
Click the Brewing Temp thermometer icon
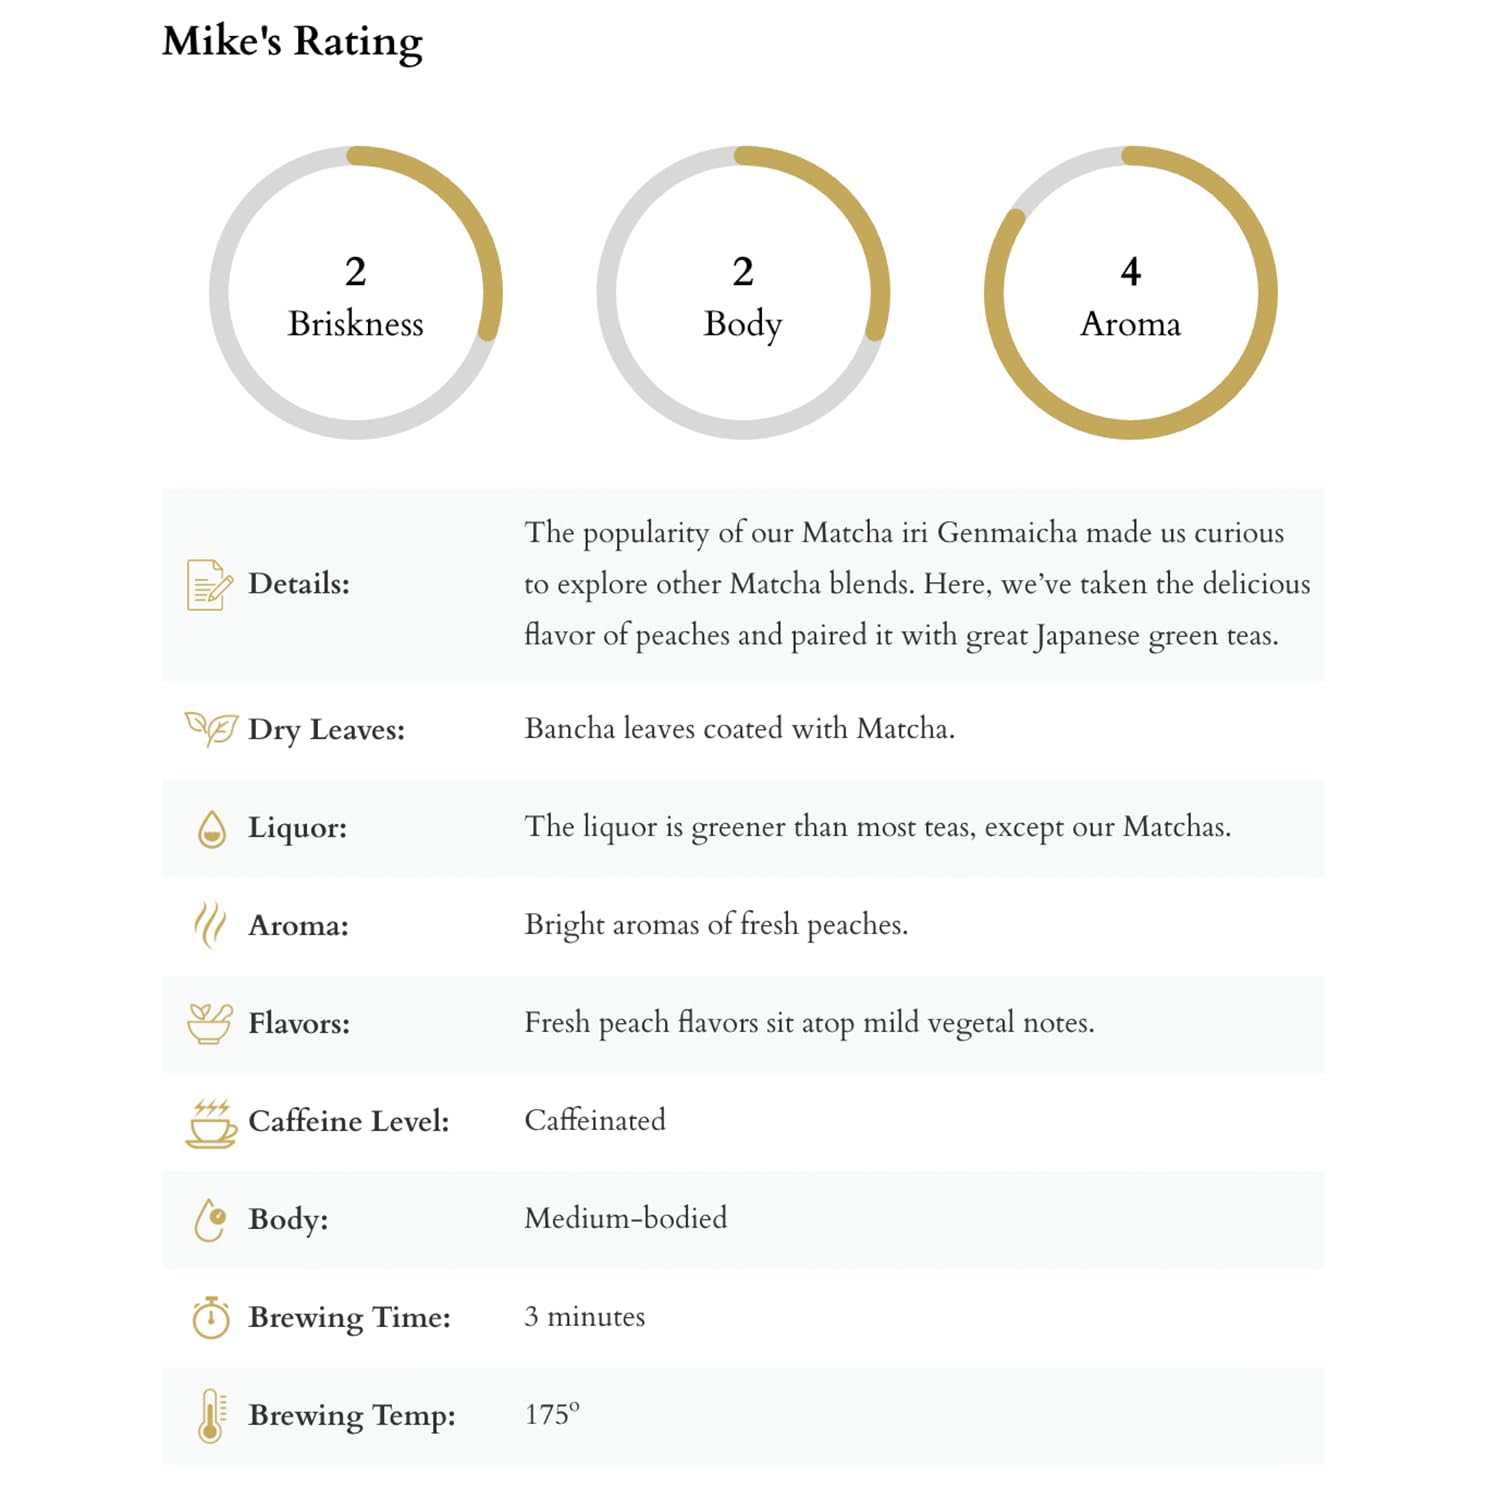[x=211, y=1416]
